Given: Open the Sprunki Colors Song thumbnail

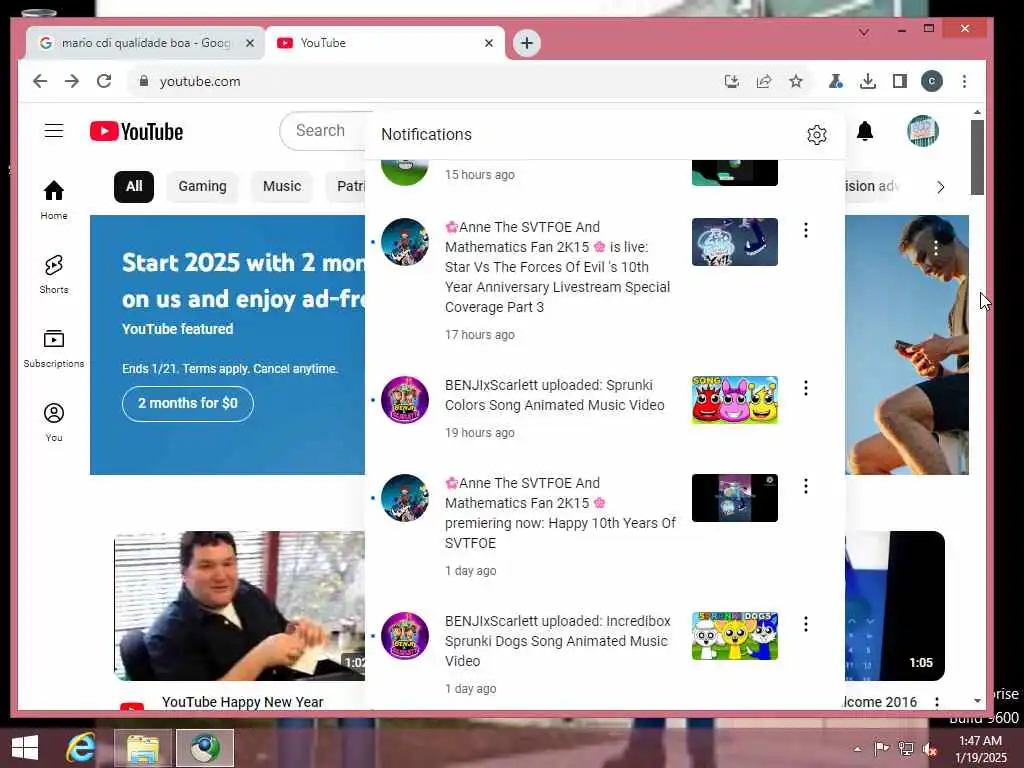Looking at the screenshot, I should pyautogui.click(x=735, y=400).
